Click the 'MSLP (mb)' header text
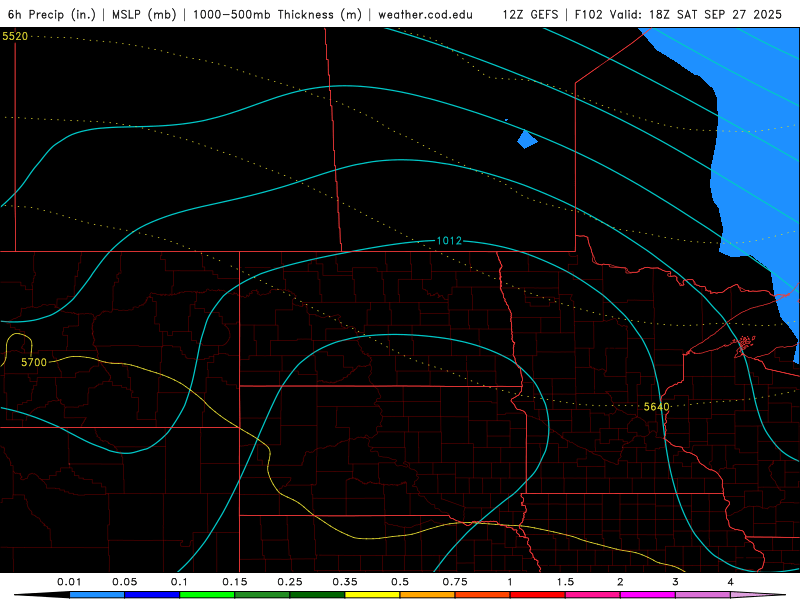800x600 pixels. pos(144,14)
